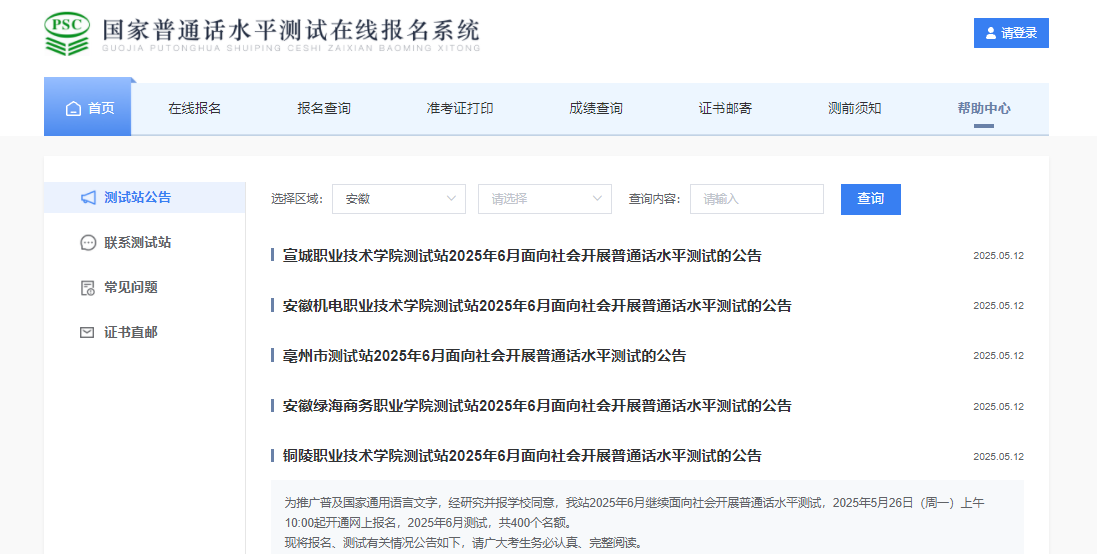
Task: Open 铜陵职业技术学院测试站 announcement
Action: (522, 456)
